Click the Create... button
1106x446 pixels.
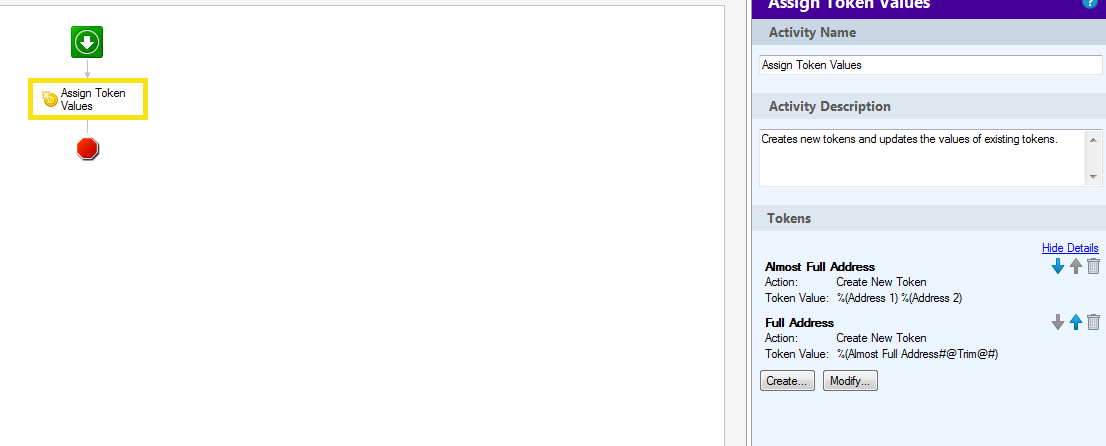coord(787,381)
